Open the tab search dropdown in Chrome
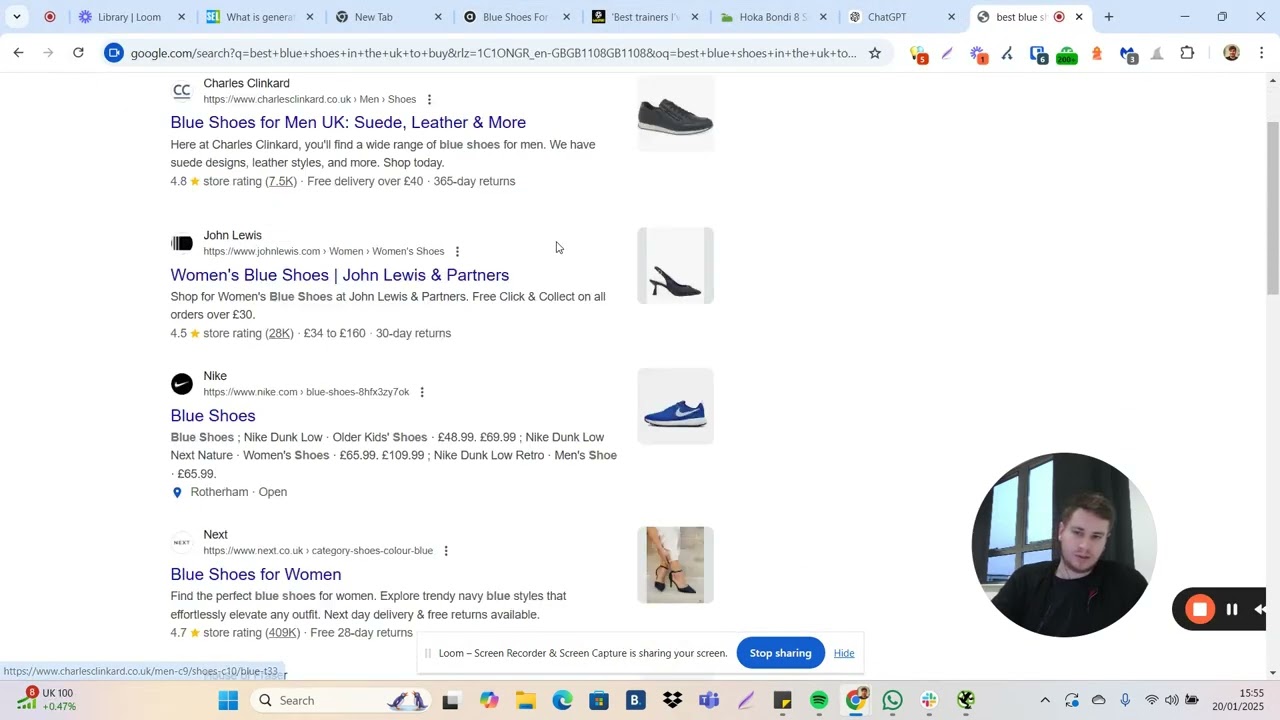This screenshot has width=1280, height=720. pos(17,17)
